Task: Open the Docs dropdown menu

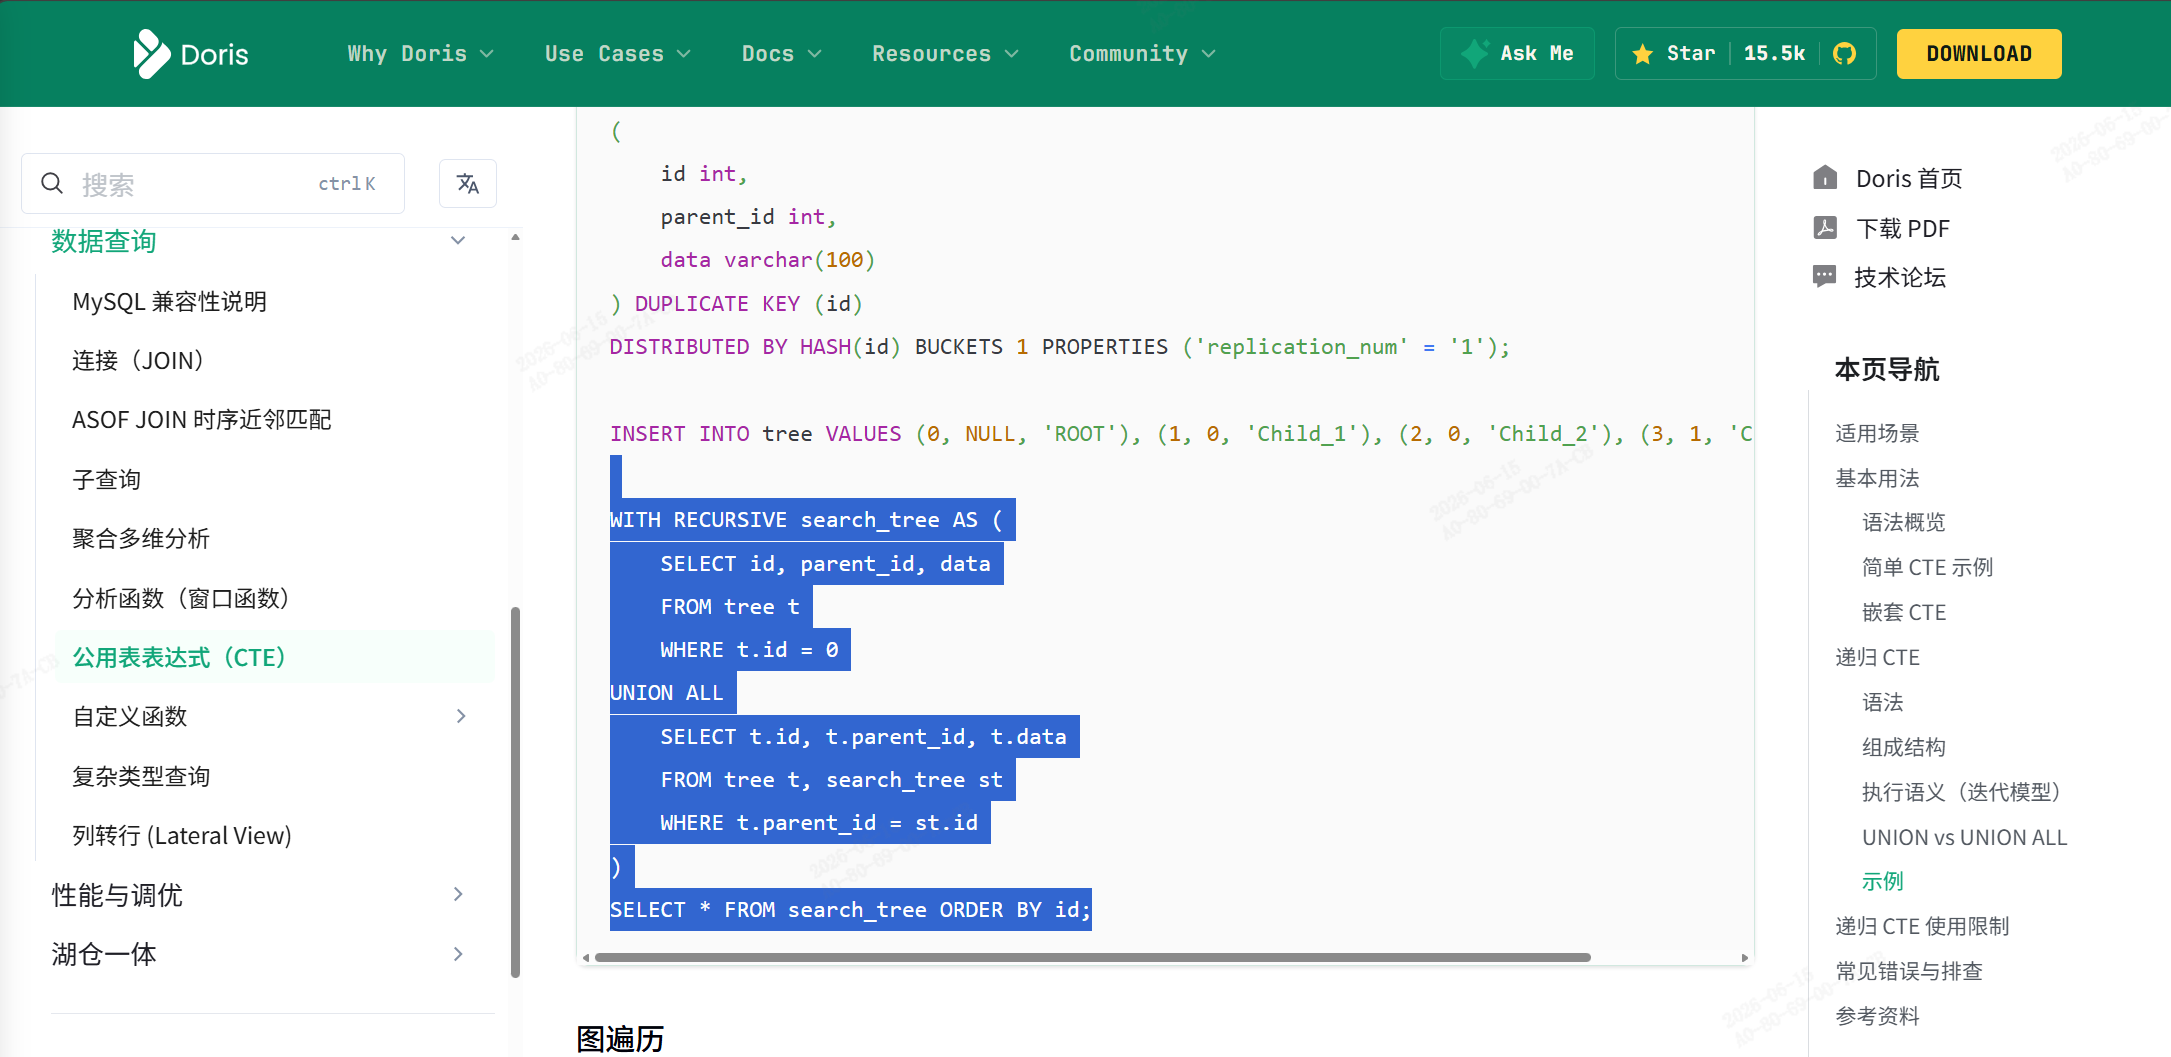Action: tap(781, 54)
